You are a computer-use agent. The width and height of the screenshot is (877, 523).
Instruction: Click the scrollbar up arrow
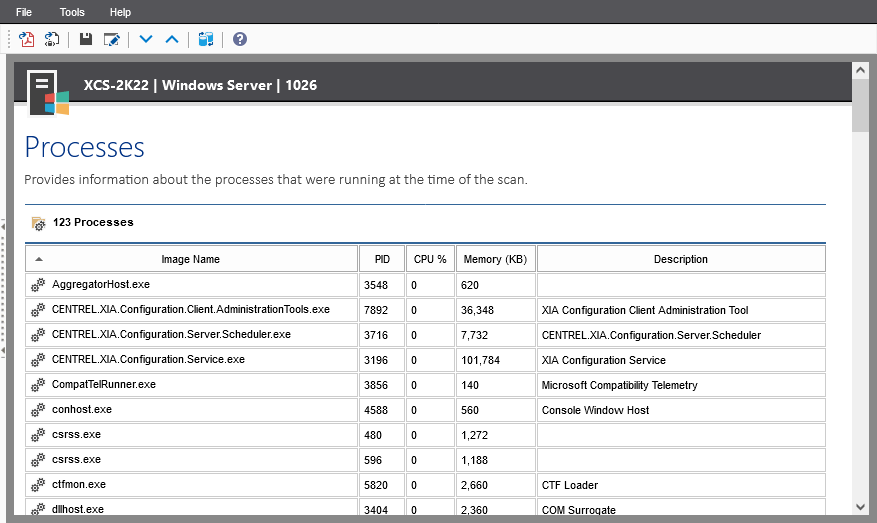click(860, 70)
